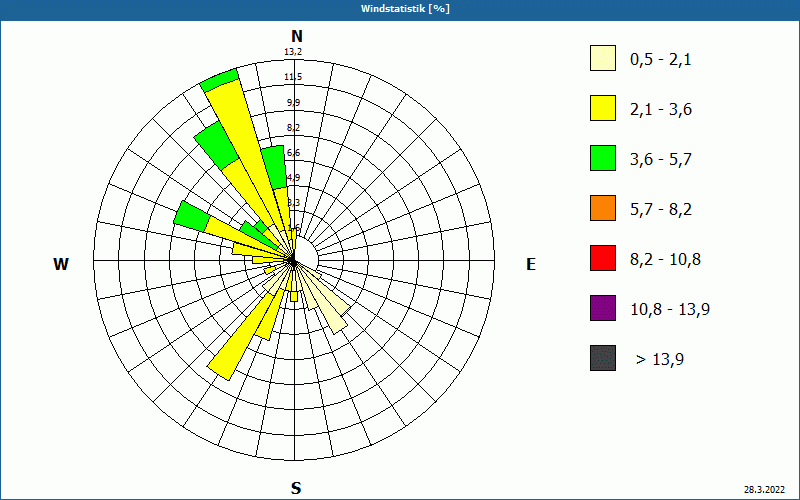
Task: Click the long yellow southwest wind bar
Action: (x=243, y=339)
